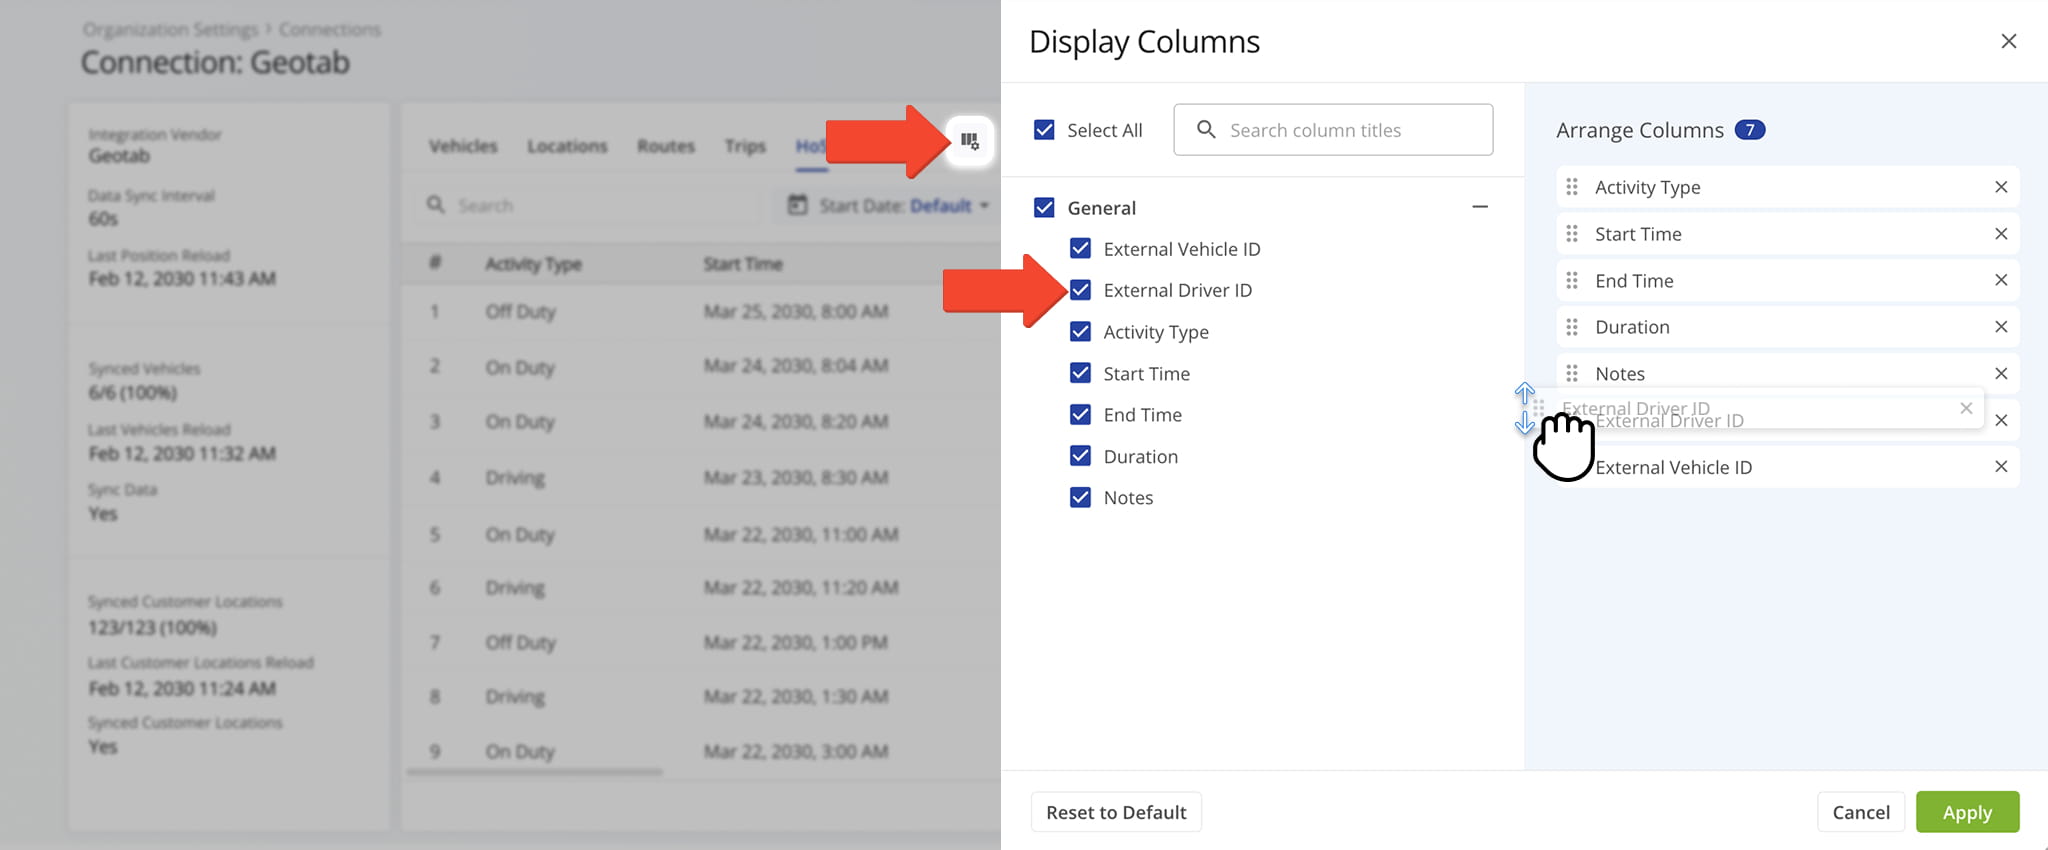Image resolution: width=2048 pixels, height=850 pixels.
Task: Remove Start Time from arranged columns
Action: click(x=2001, y=234)
